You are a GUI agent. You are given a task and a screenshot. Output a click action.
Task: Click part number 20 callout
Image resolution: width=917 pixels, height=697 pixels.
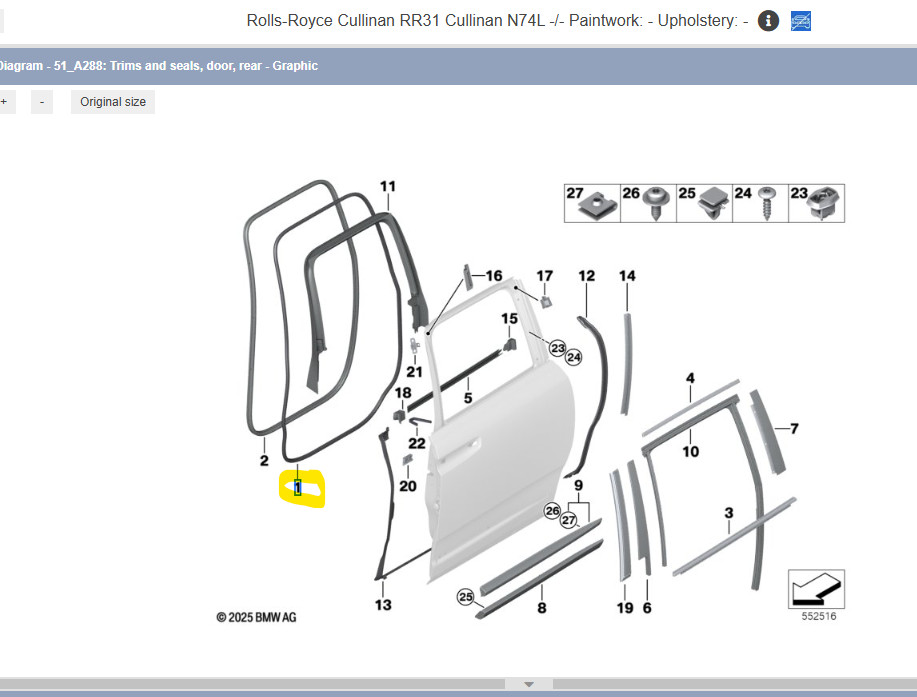pyautogui.click(x=408, y=486)
